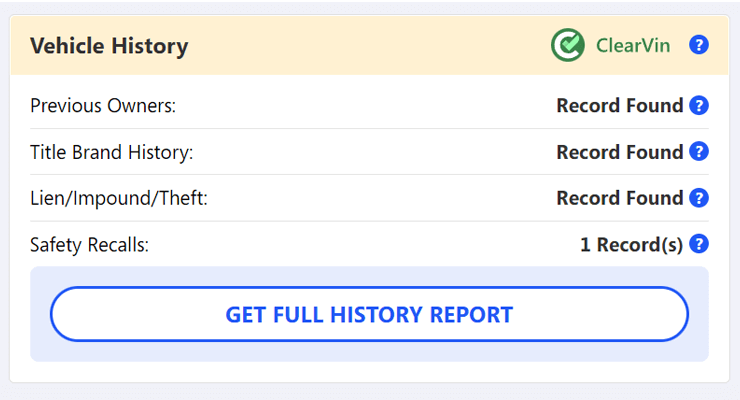Open help icon next to ClearVin
Viewport: 740px width, 400px height.
coord(698,45)
